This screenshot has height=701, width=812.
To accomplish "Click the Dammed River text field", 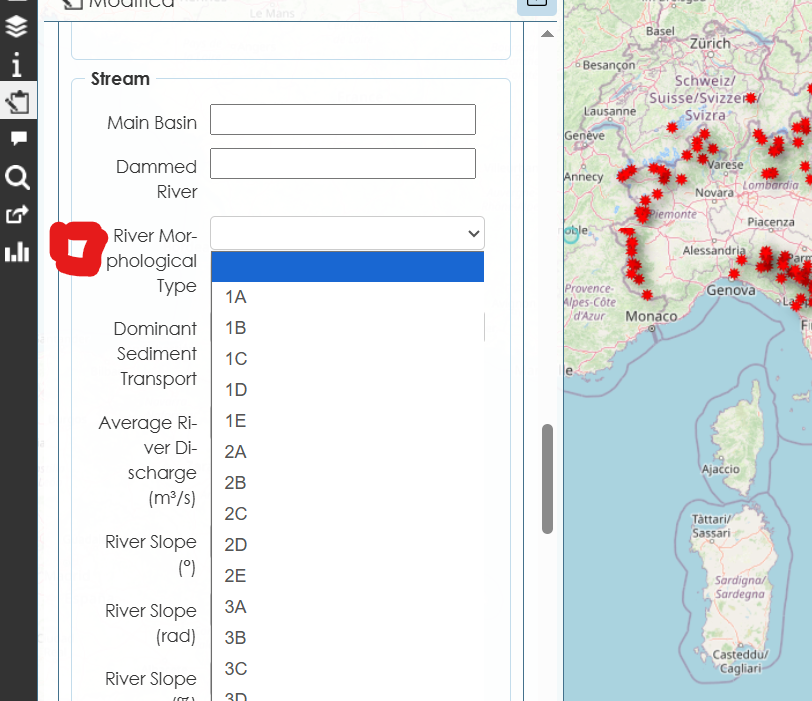I will click(x=342, y=164).
